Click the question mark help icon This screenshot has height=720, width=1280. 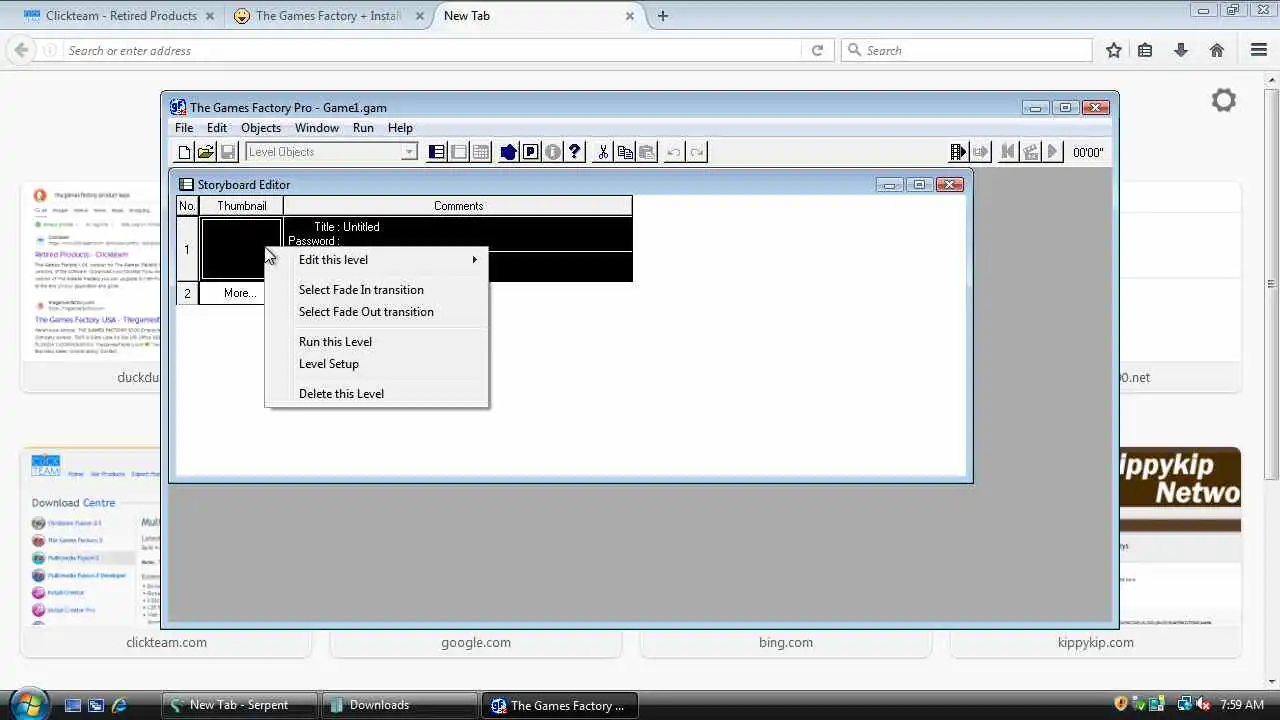pyautogui.click(x=575, y=152)
